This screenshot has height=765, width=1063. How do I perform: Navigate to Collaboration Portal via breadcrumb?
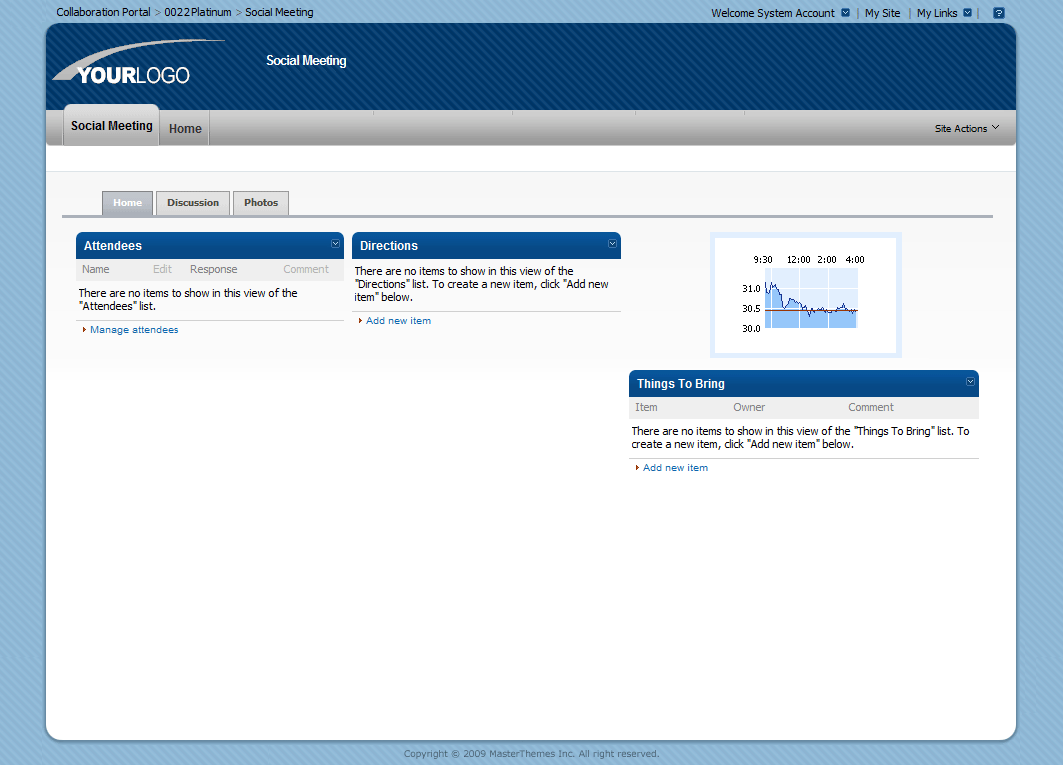[x=103, y=12]
